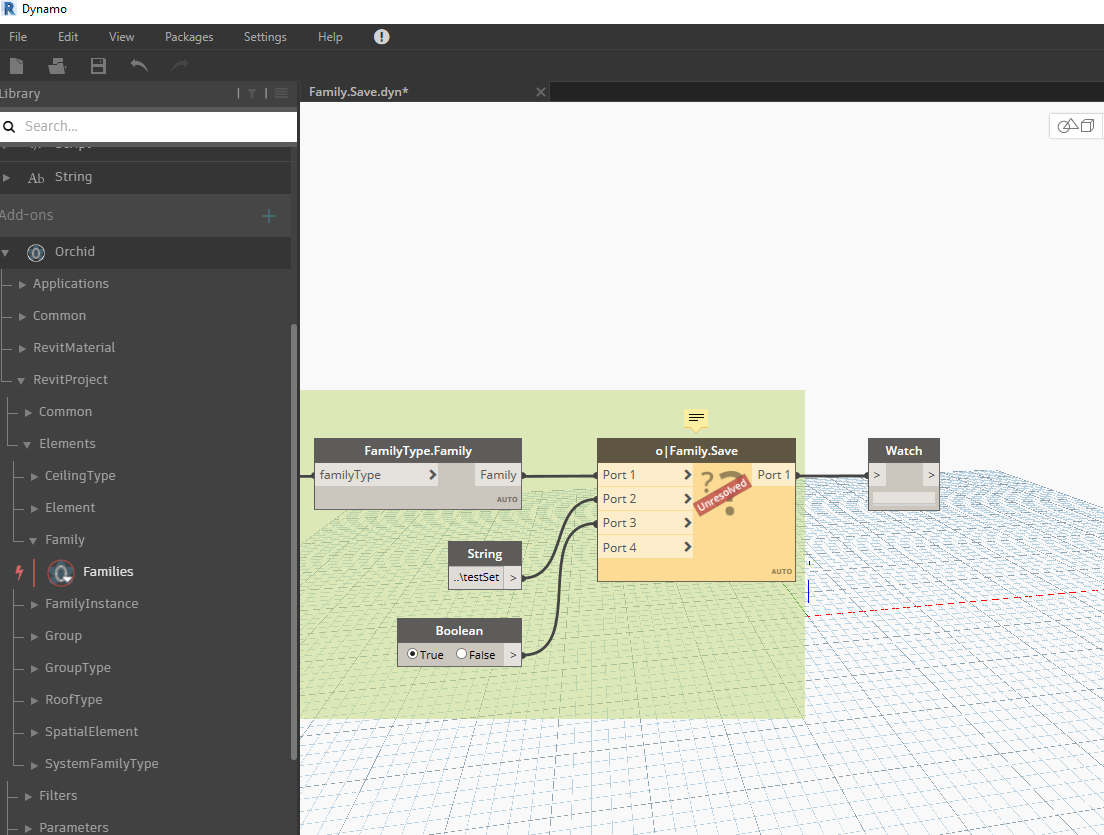Create a new file using the New icon

16,66
